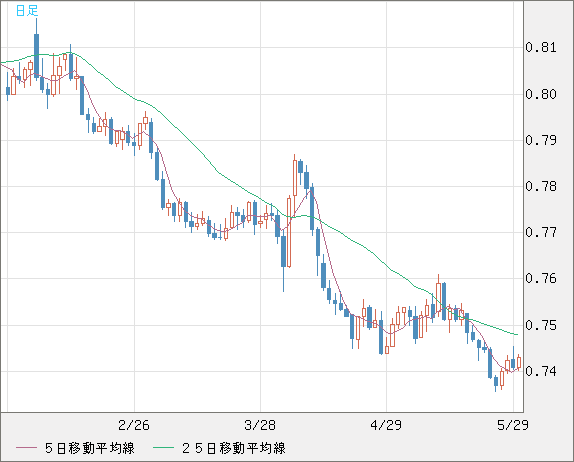Click the 日足 chart label
This screenshot has width=574, height=462.
tap(27, 10)
